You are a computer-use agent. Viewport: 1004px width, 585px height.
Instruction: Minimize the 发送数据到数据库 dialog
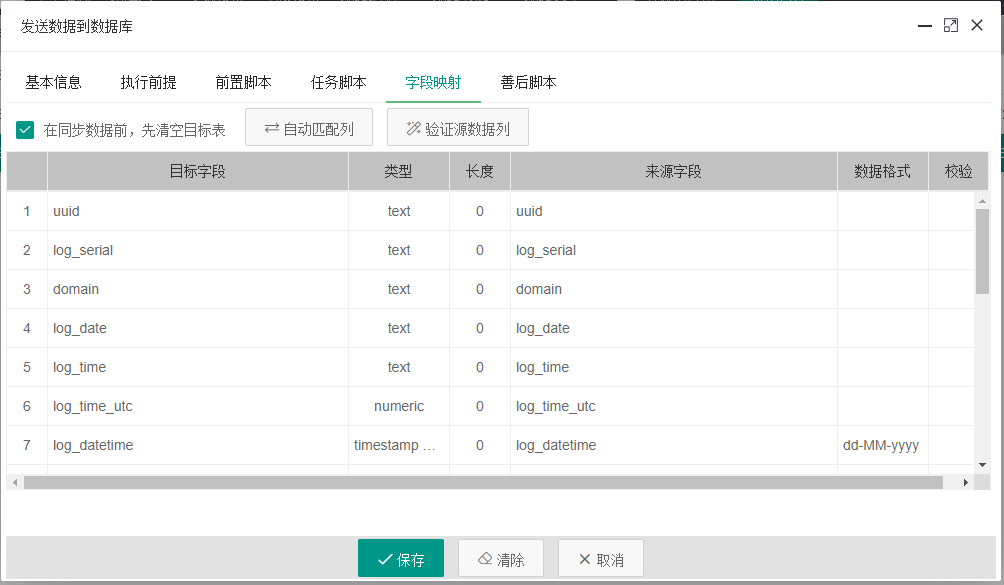coord(925,26)
